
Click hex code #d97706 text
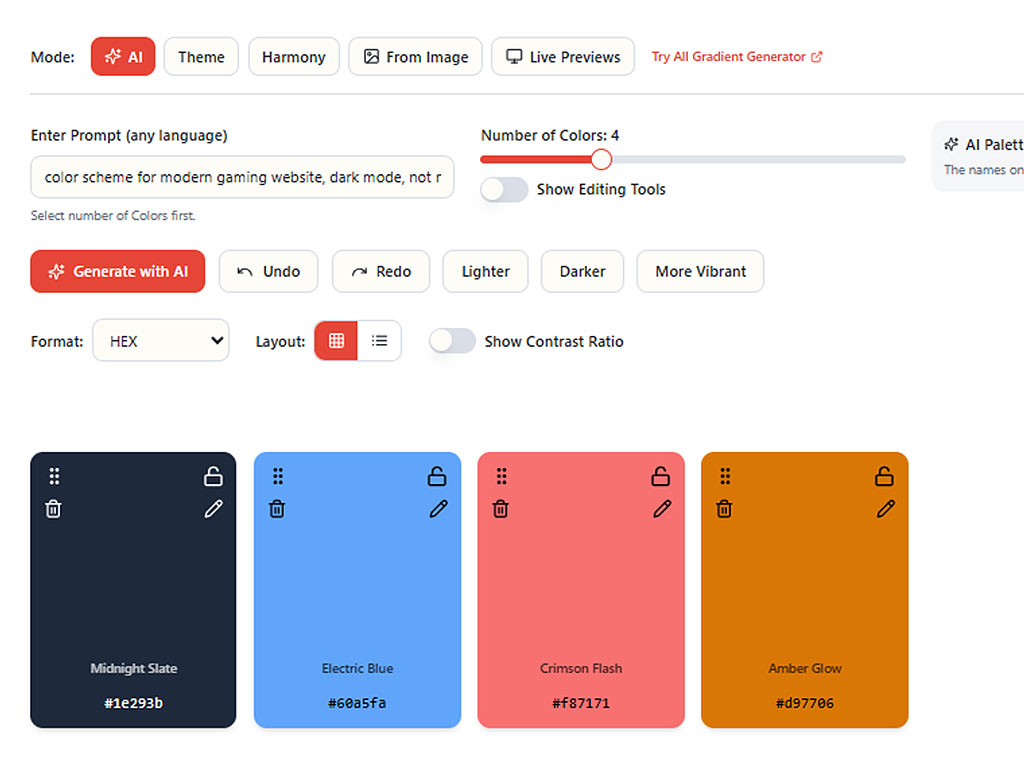[805, 703]
